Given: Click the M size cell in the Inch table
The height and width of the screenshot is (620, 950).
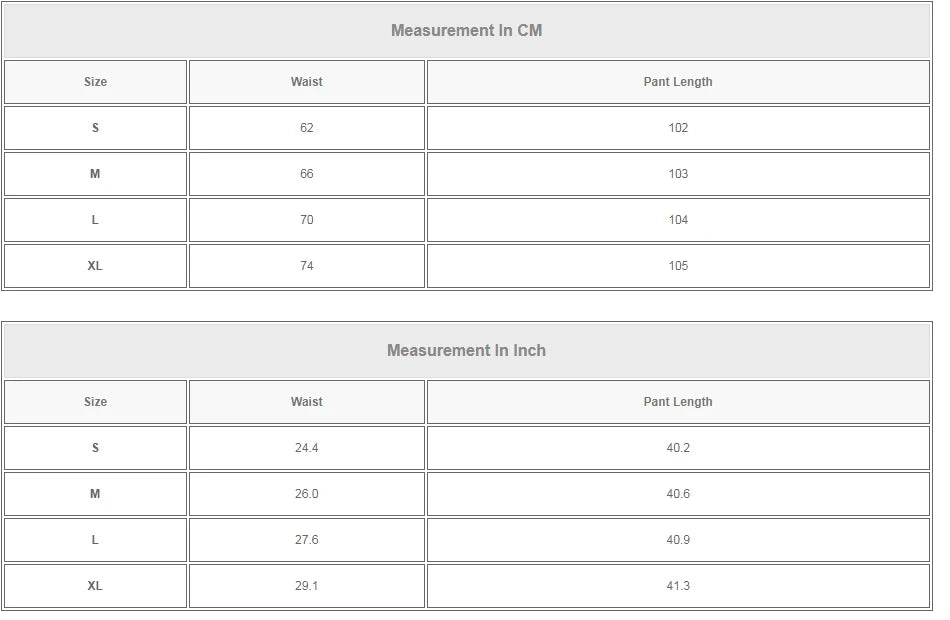Looking at the screenshot, I should point(95,494).
